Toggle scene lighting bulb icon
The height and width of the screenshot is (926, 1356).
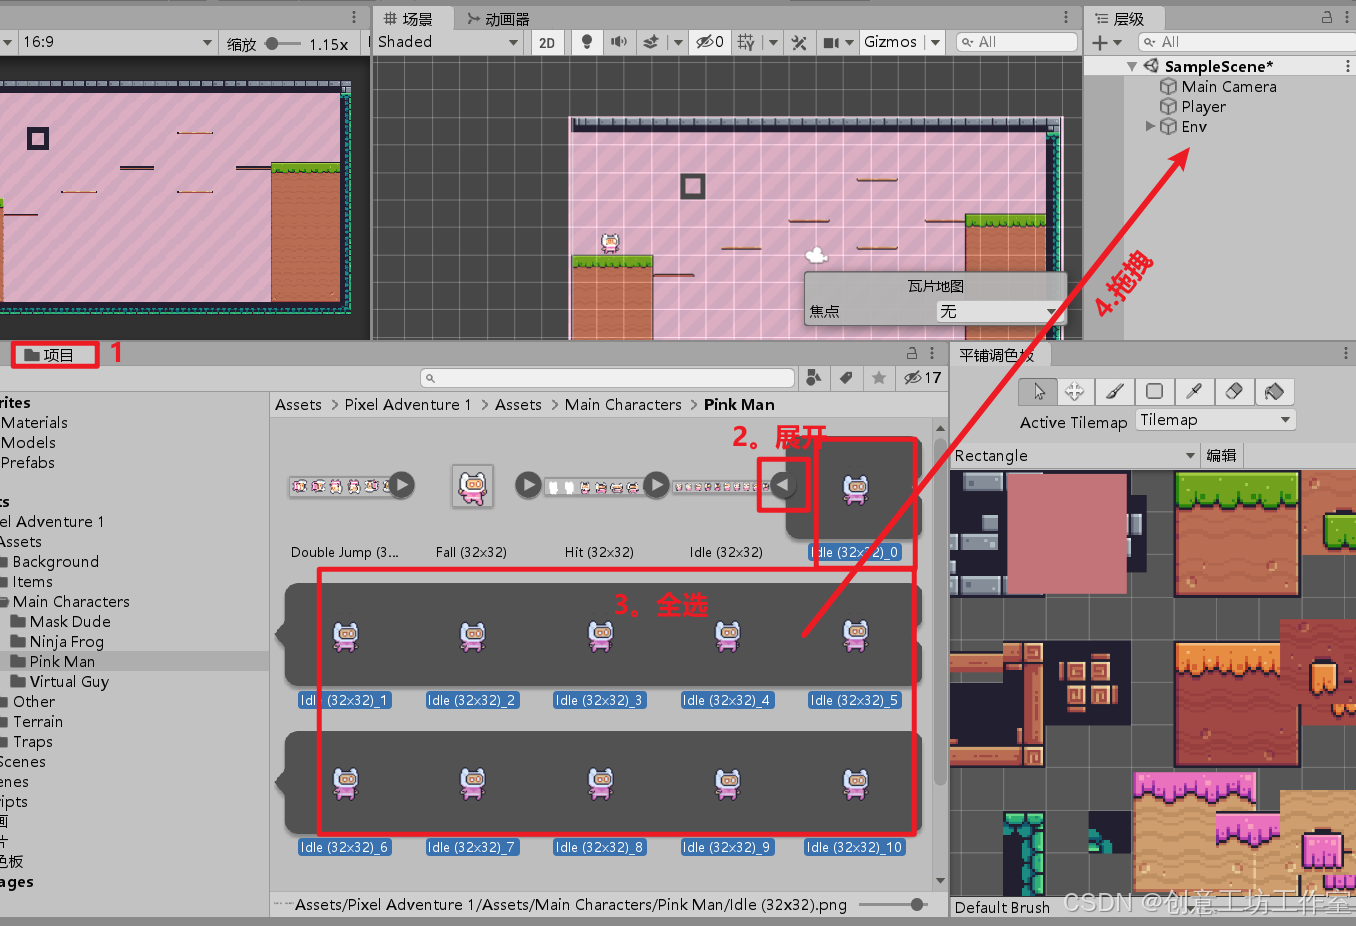587,42
